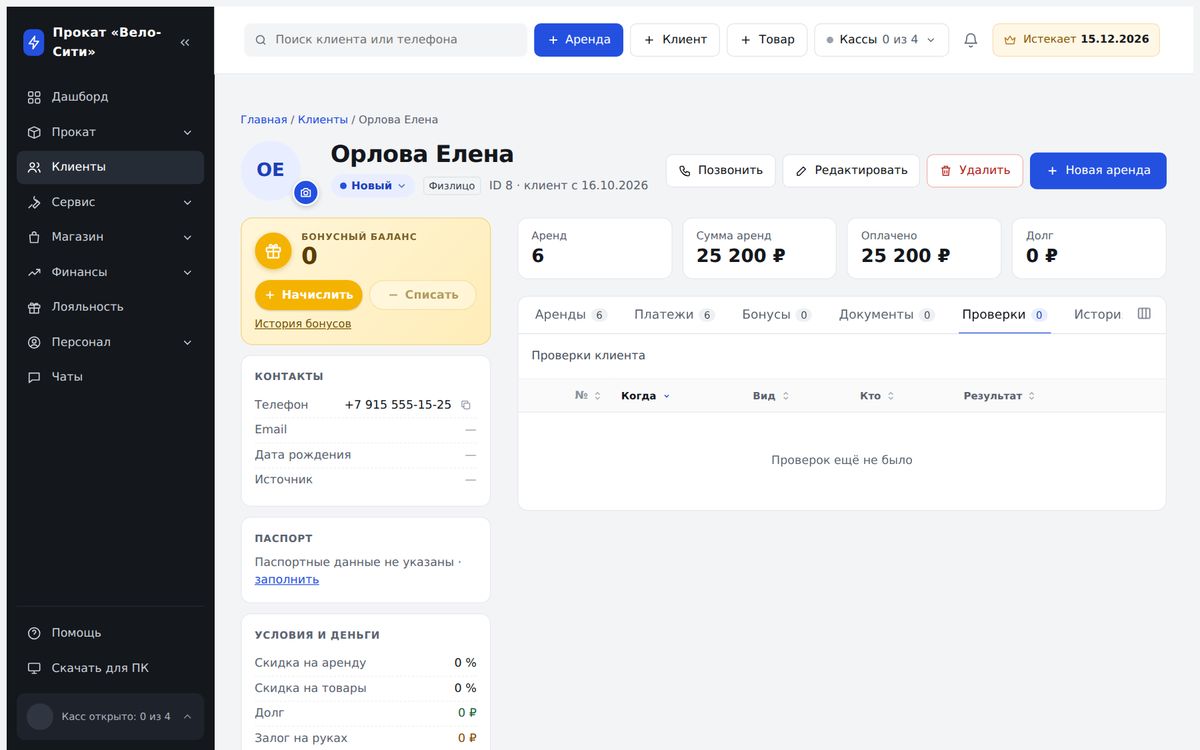
Task: Click Списать bonus button
Action: [x=423, y=295]
